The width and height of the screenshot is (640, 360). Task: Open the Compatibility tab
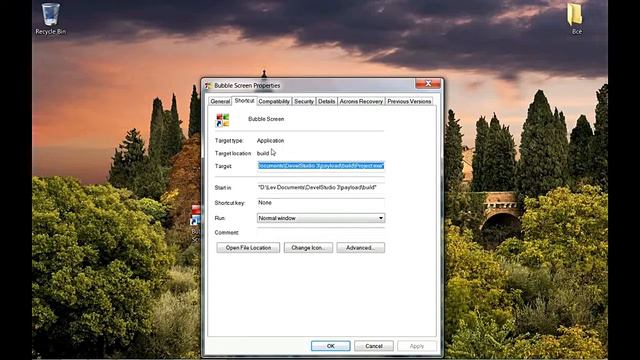tap(274, 101)
